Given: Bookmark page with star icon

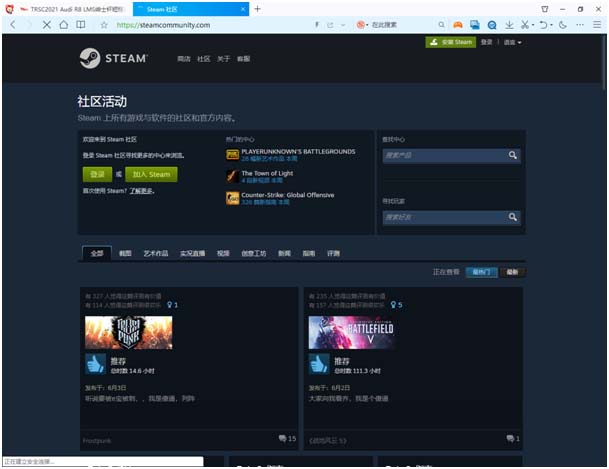Looking at the screenshot, I should 104,25.
